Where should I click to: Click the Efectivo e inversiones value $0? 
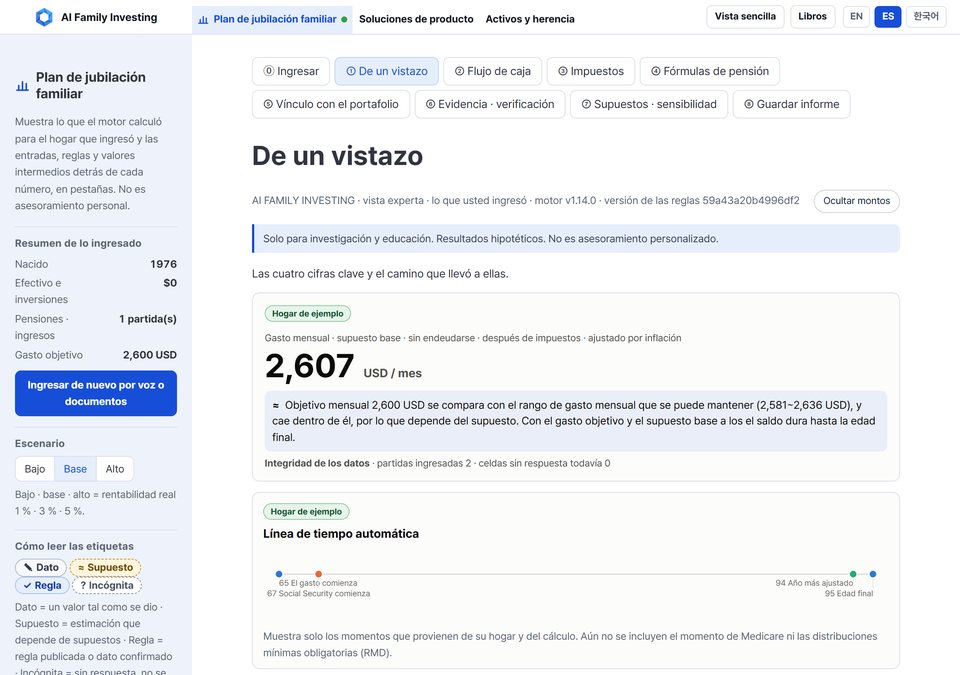170,283
